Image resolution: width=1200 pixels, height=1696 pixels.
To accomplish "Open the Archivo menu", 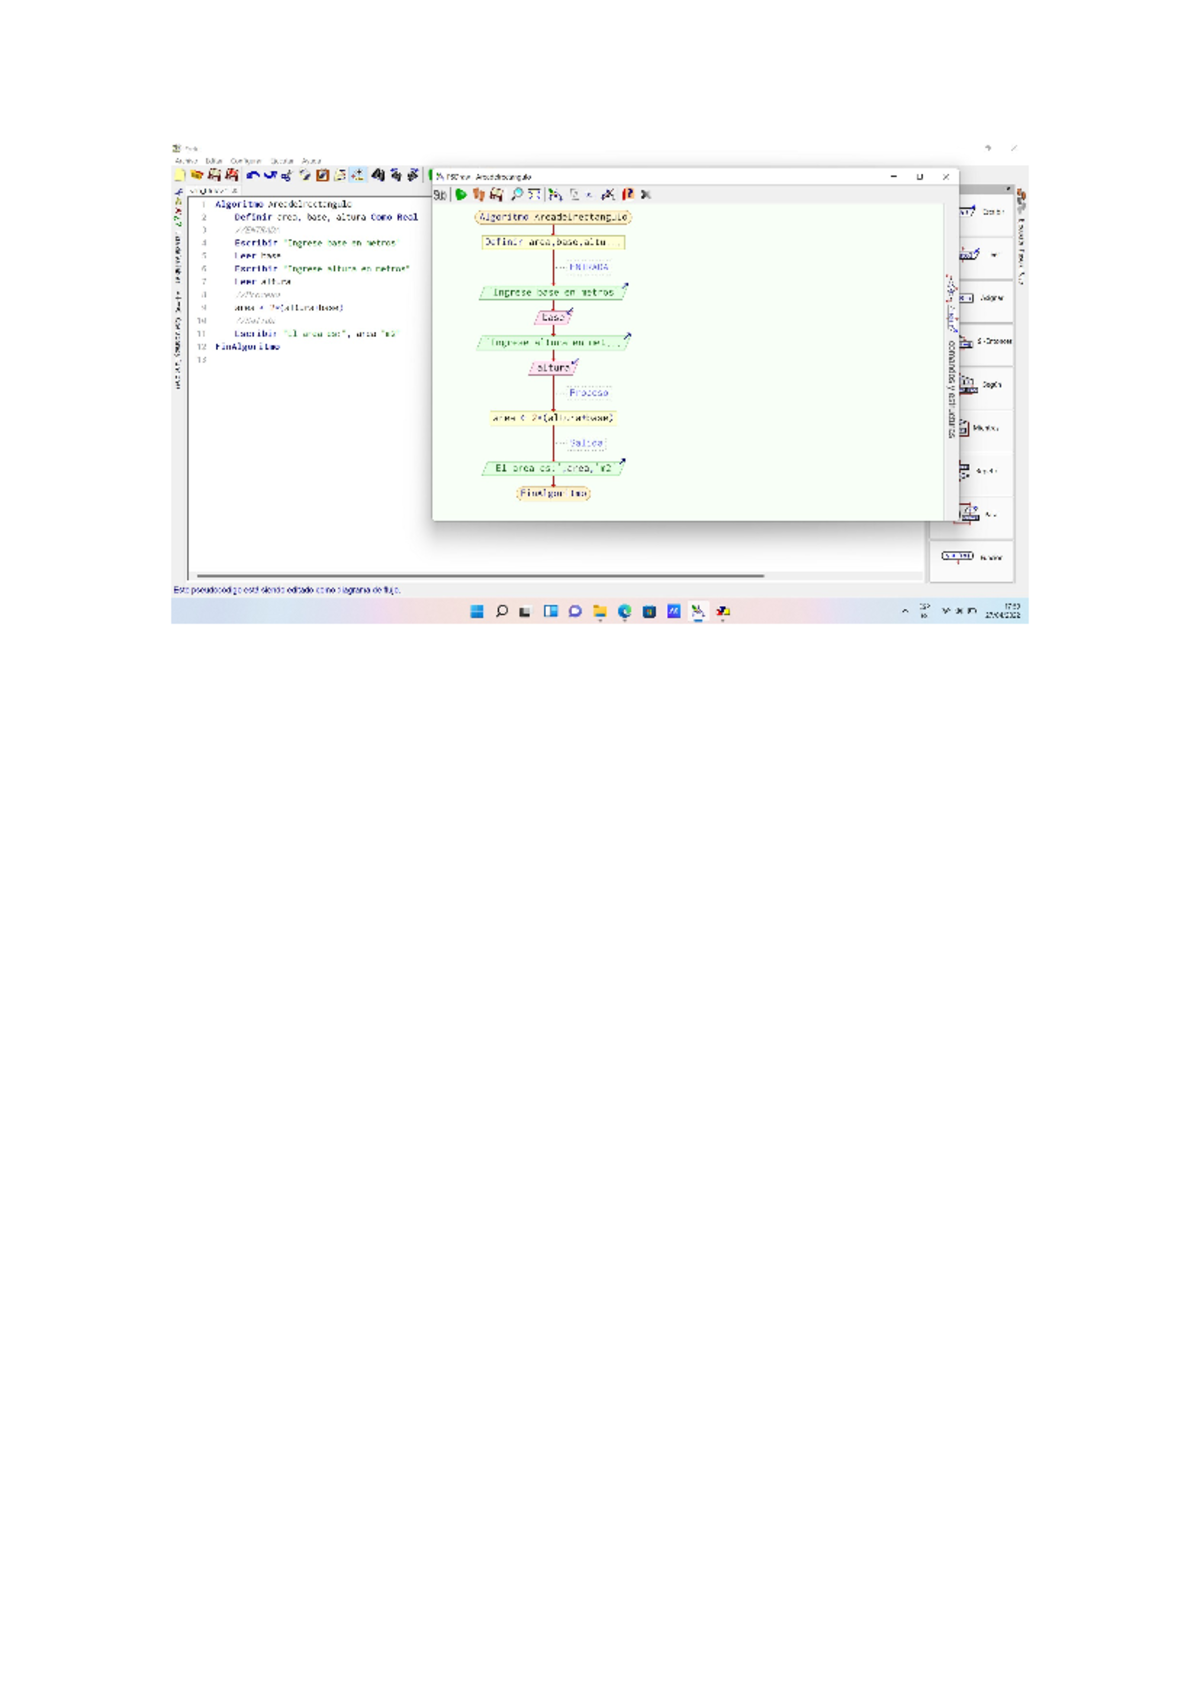I will coord(186,161).
